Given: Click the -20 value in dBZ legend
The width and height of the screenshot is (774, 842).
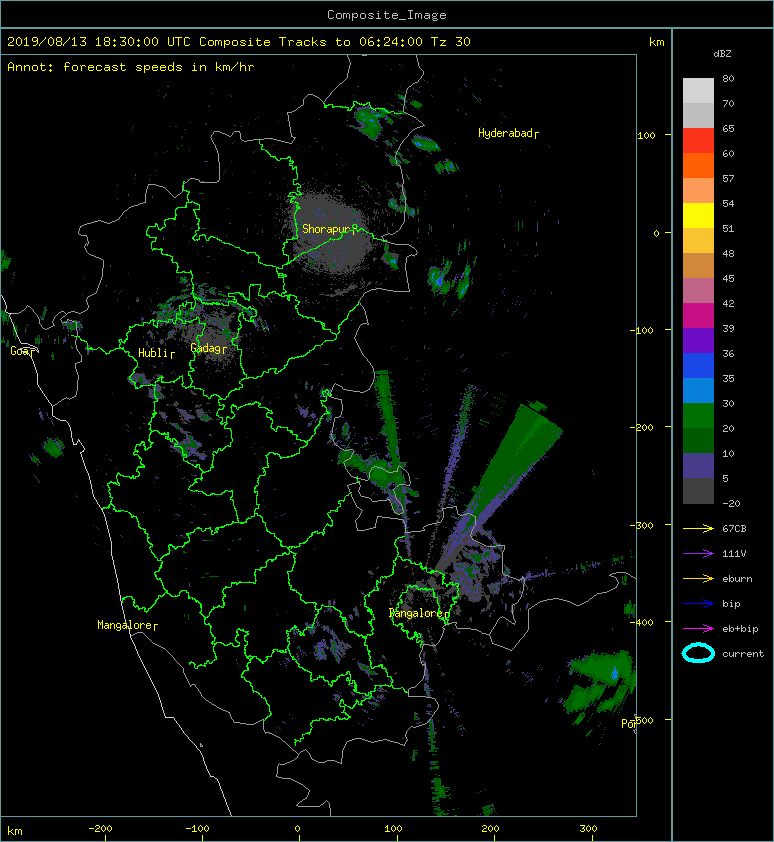Looking at the screenshot, I should [x=731, y=504].
